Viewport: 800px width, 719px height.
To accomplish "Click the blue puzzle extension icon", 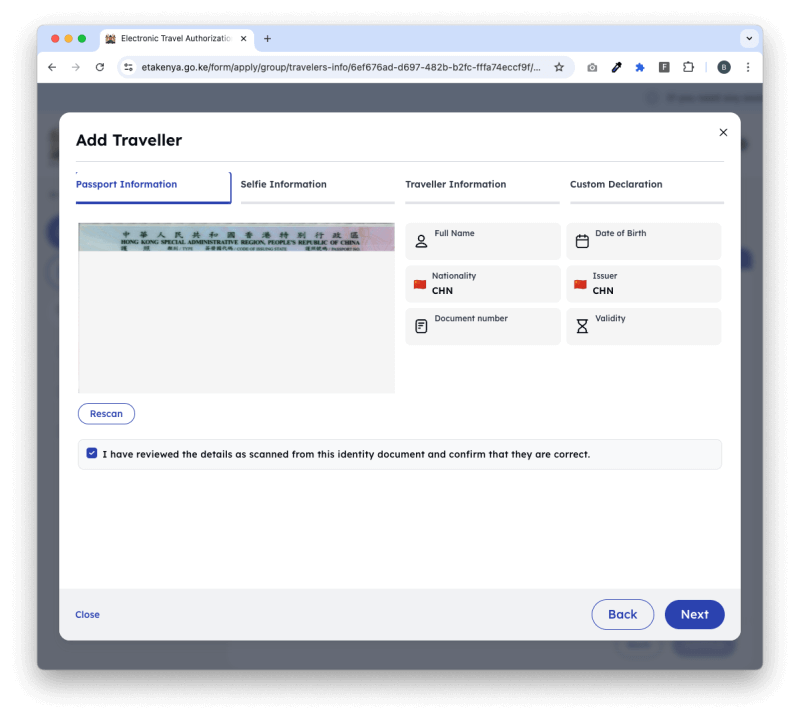I will [640, 67].
